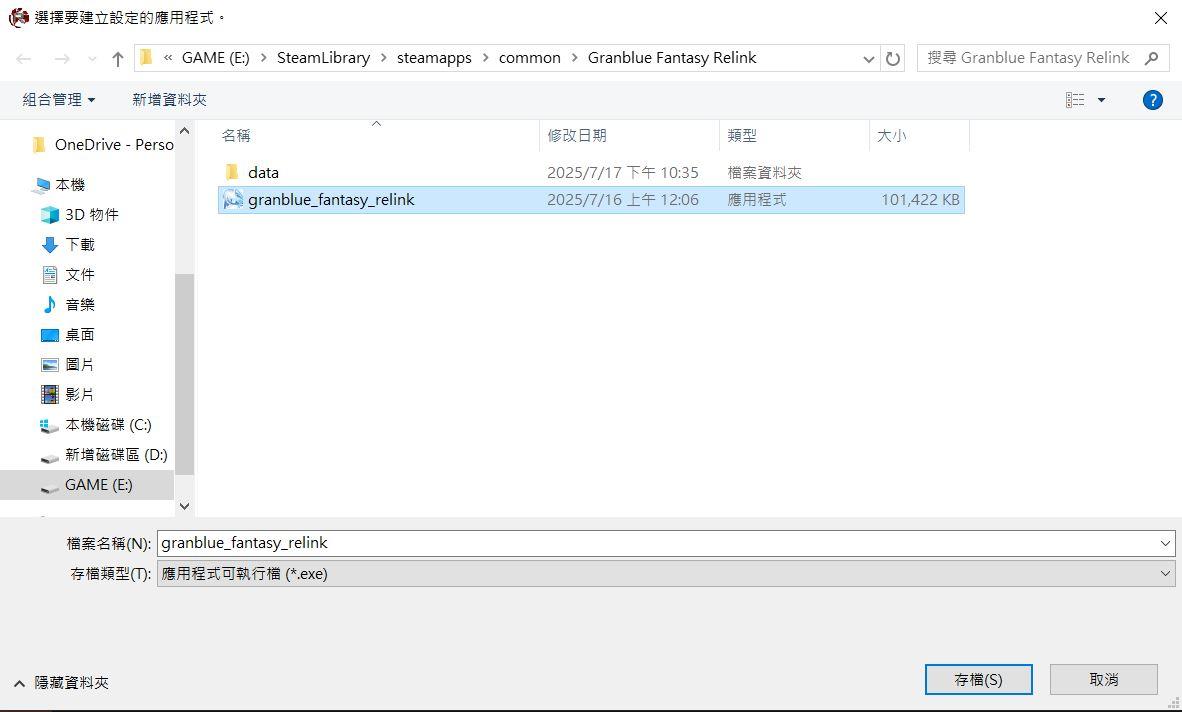Image resolution: width=1182 pixels, height=712 pixels.
Task: Go up one folder level
Action: [118, 59]
